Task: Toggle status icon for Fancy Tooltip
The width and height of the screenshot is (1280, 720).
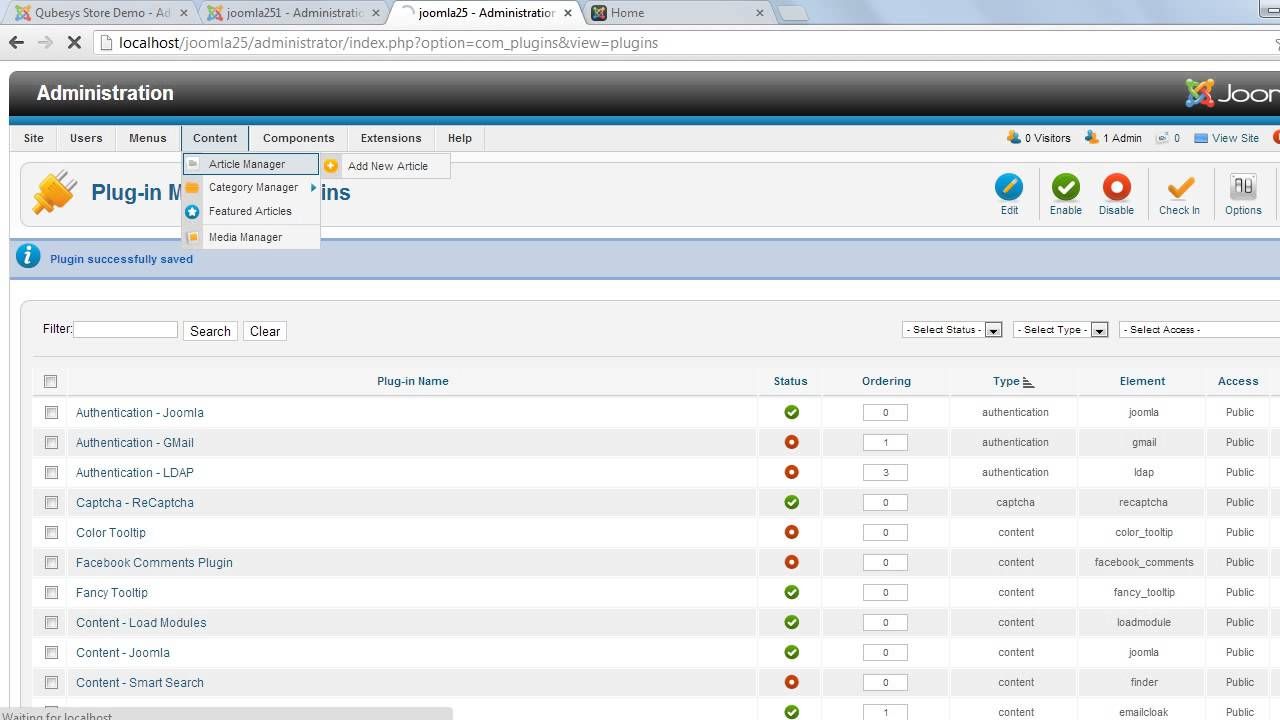Action: 791,592
